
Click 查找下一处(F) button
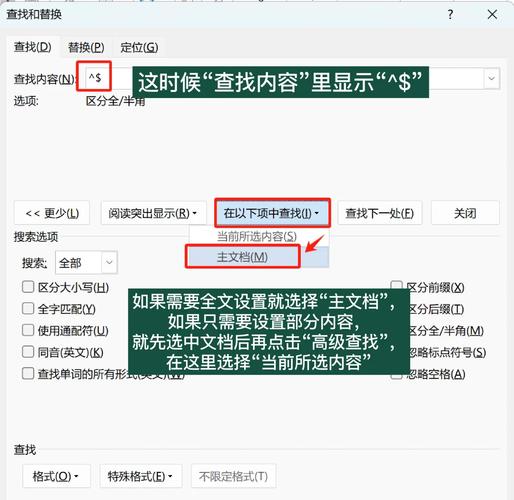point(380,213)
